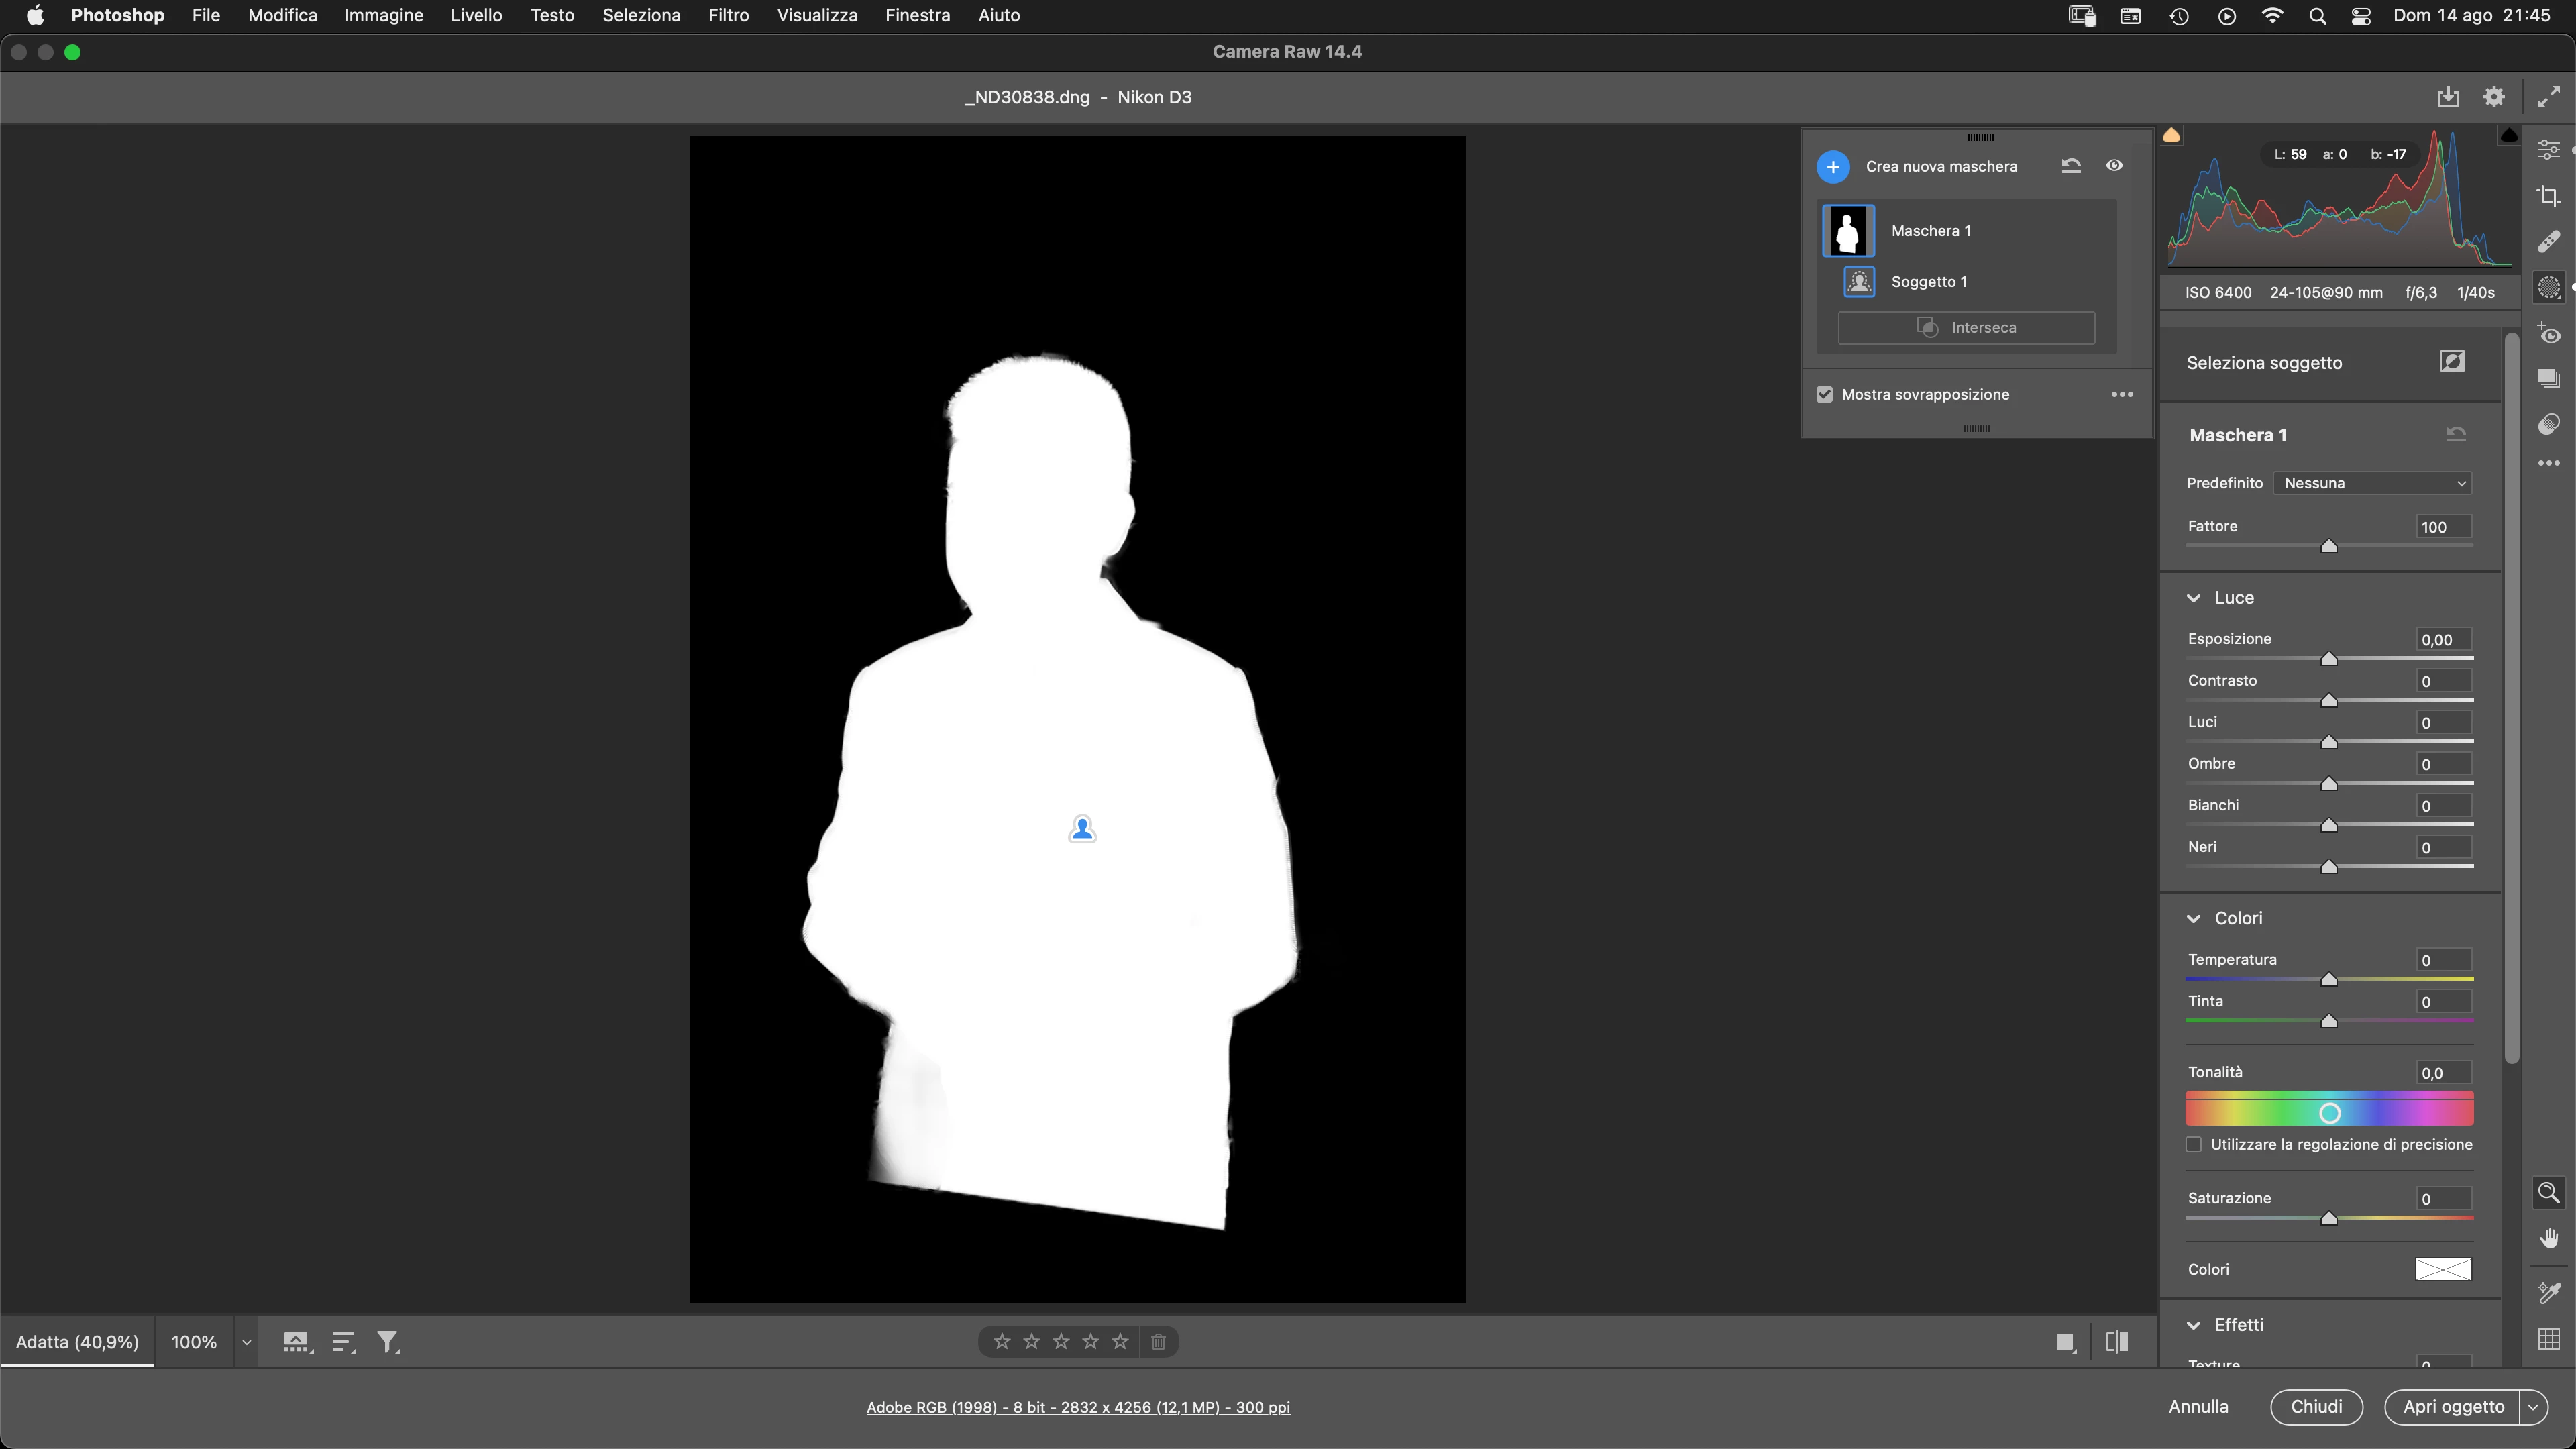Select the Hand tool
2576x1449 pixels.
(2549, 1238)
